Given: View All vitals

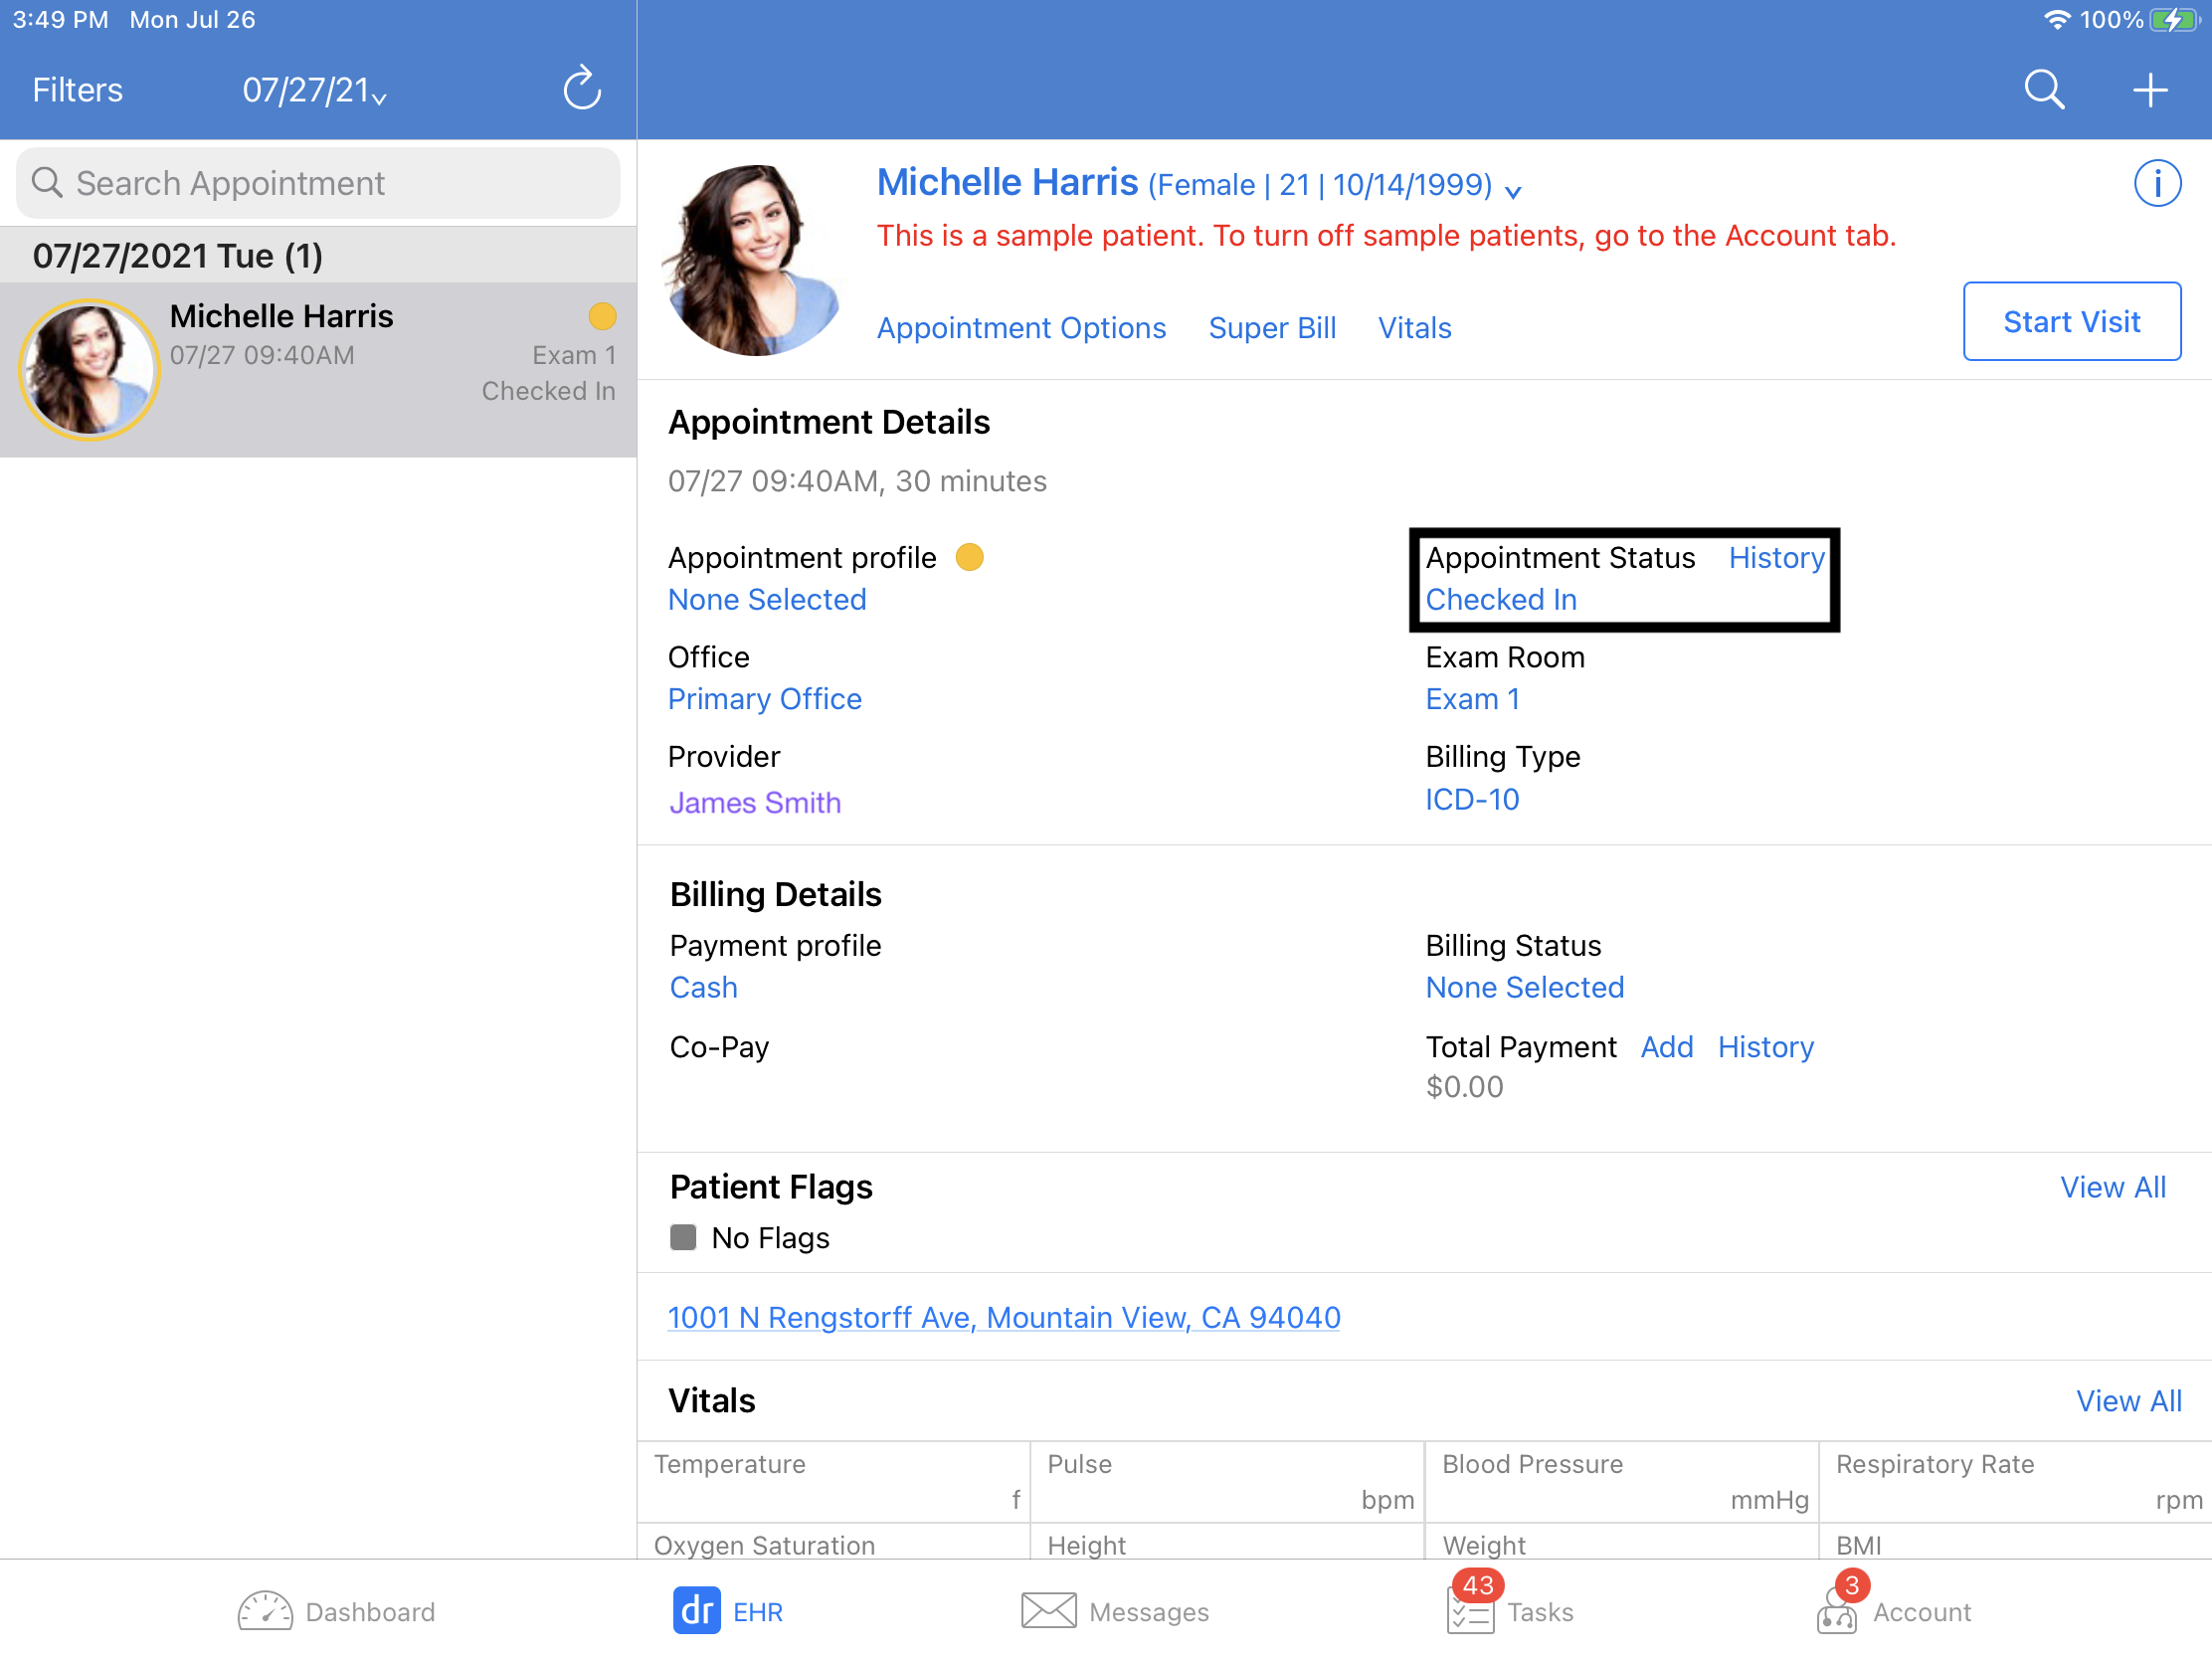Looking at the screenshot, I should point(2128,1401).
